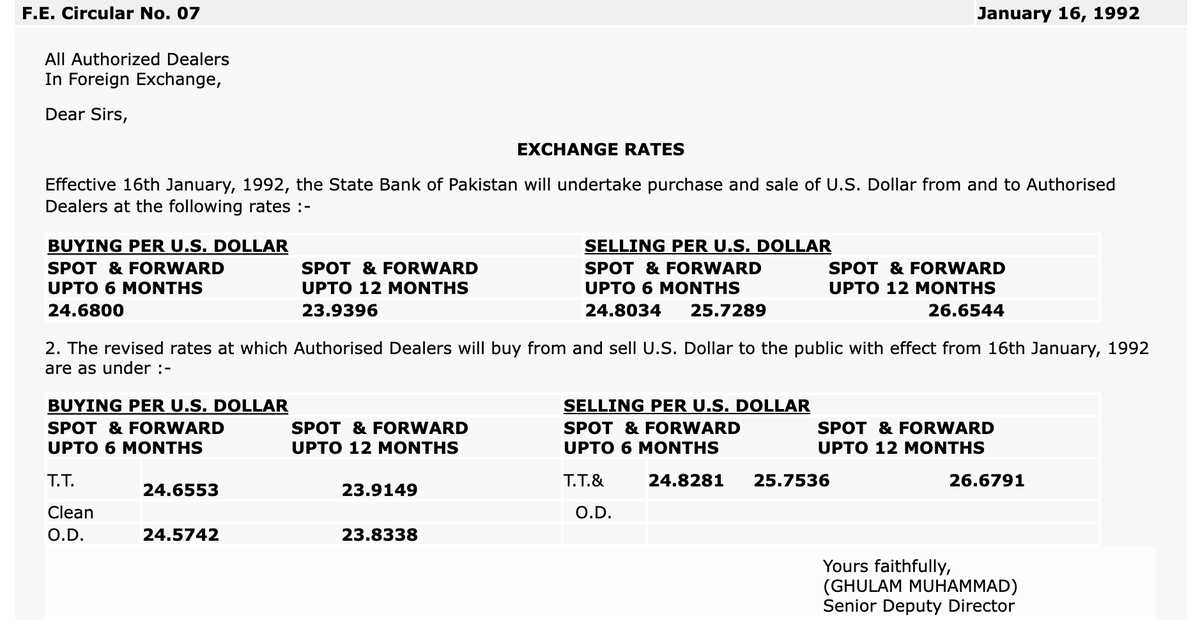
Task: Click the first BUYING PER U.S. DOLLAR header
Action: point(168,246)
